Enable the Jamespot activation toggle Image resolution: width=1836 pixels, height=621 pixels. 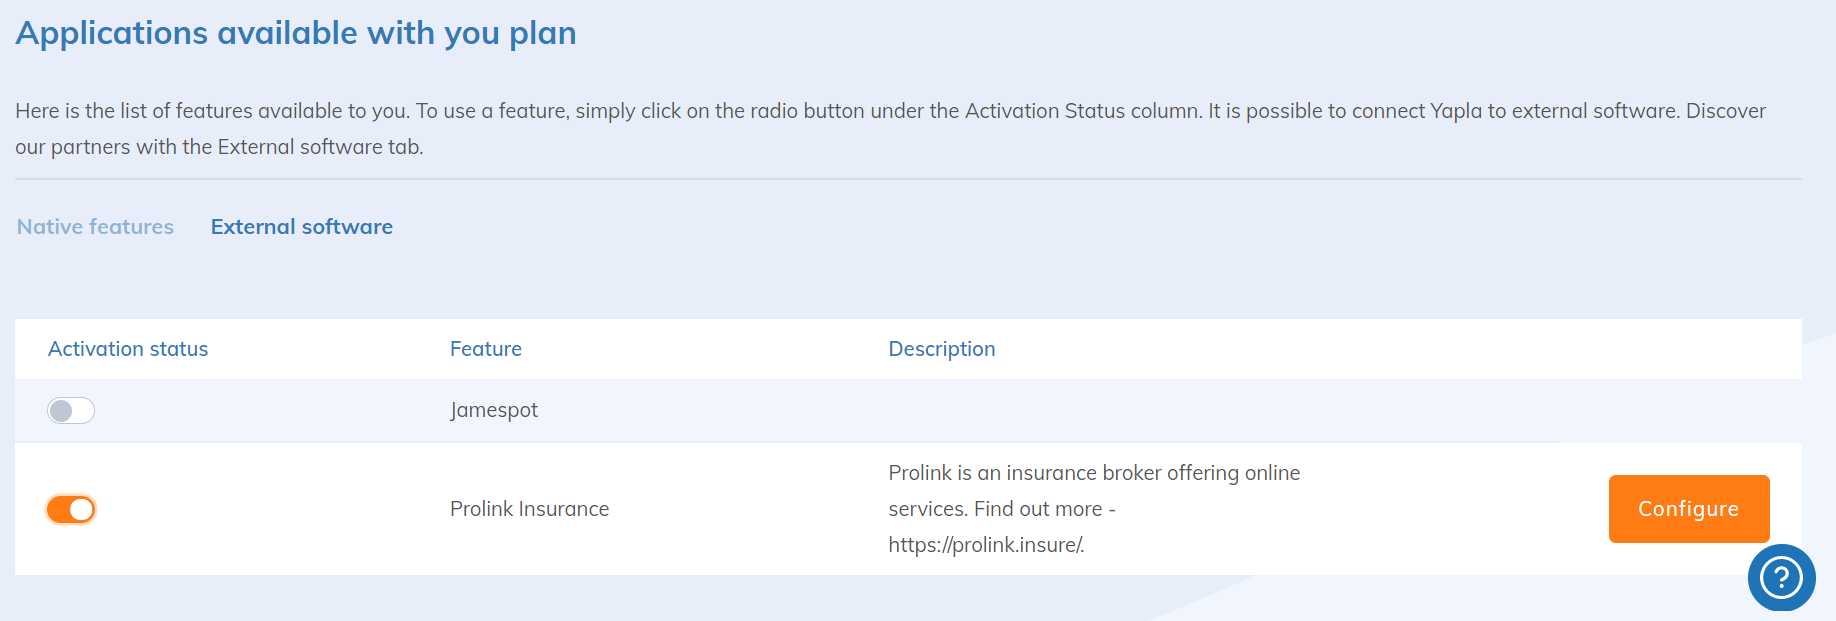(71, 411)
